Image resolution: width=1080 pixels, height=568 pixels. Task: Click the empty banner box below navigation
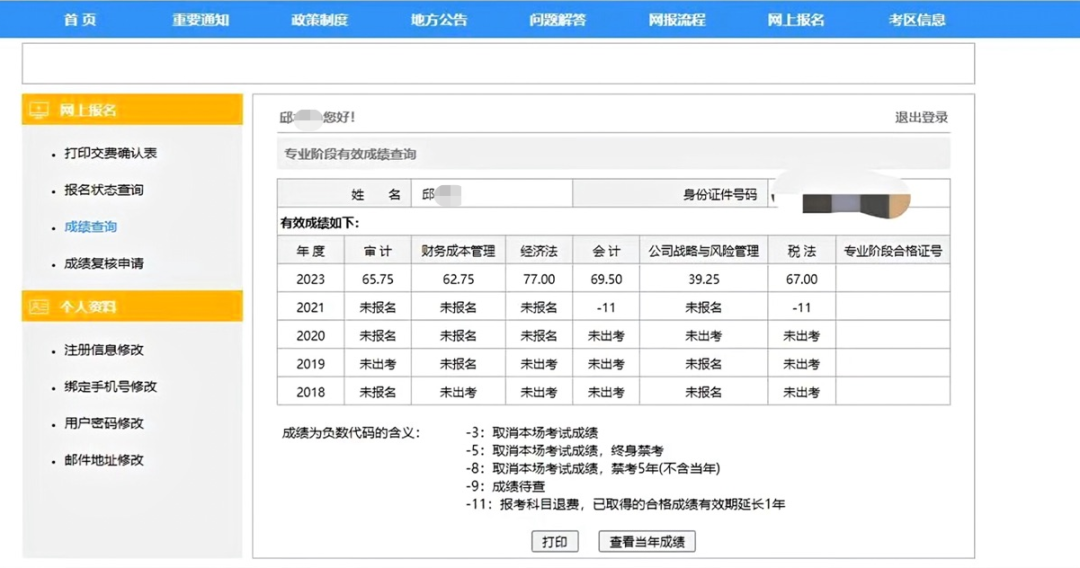(498, 63)
